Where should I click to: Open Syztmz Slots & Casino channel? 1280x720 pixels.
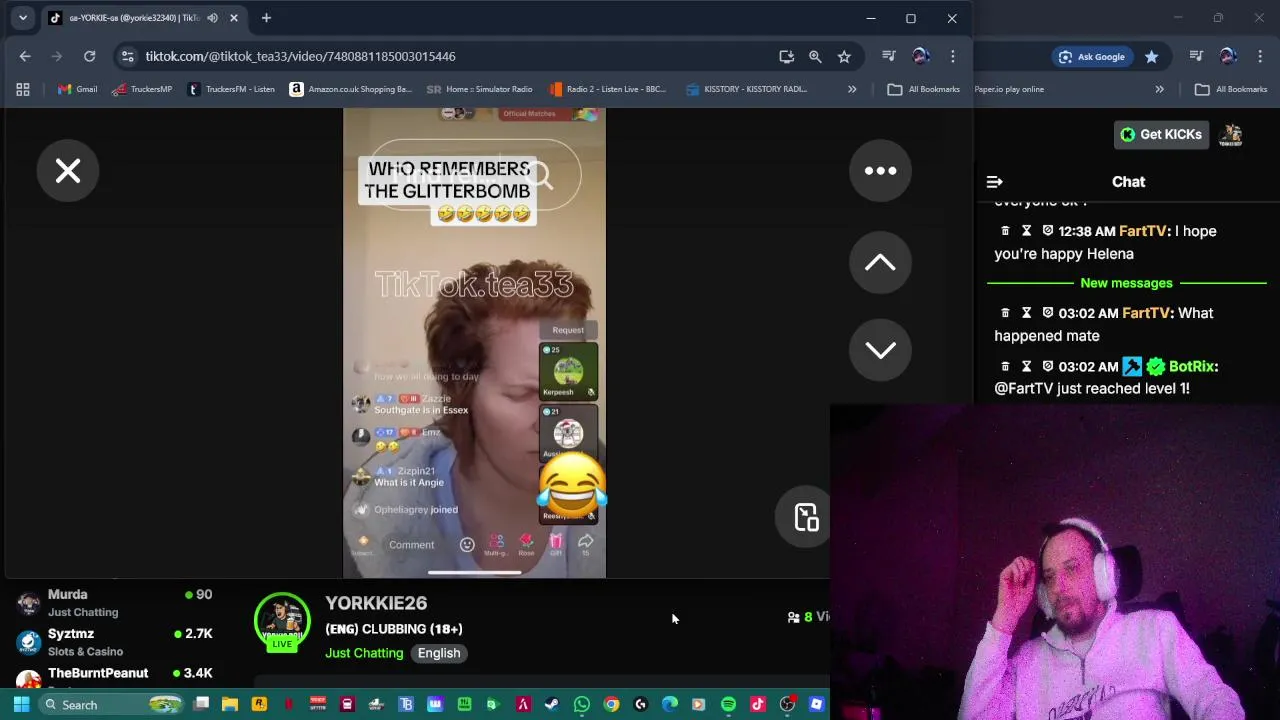(x=115, y=642)
